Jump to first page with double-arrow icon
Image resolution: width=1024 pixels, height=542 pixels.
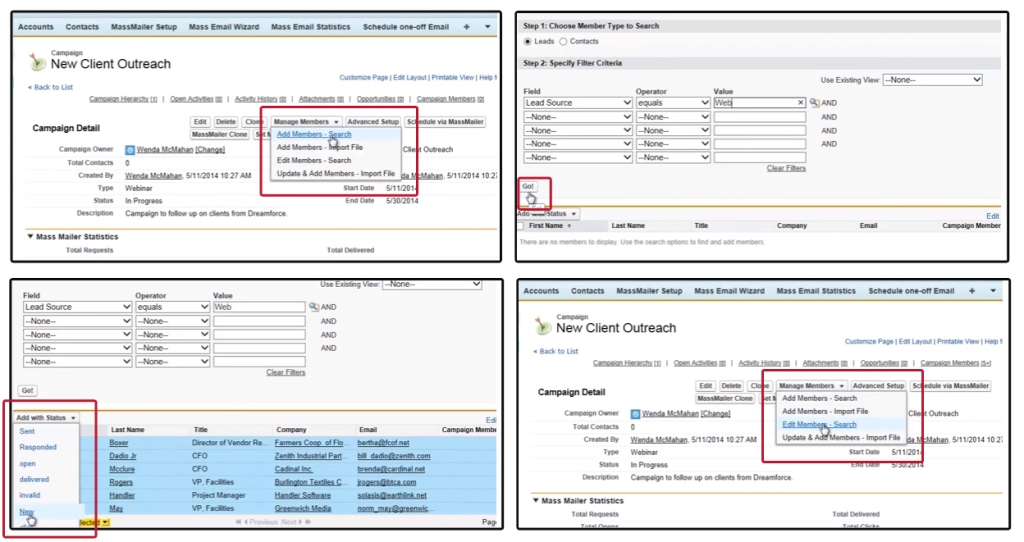click(x=238, y=522)
